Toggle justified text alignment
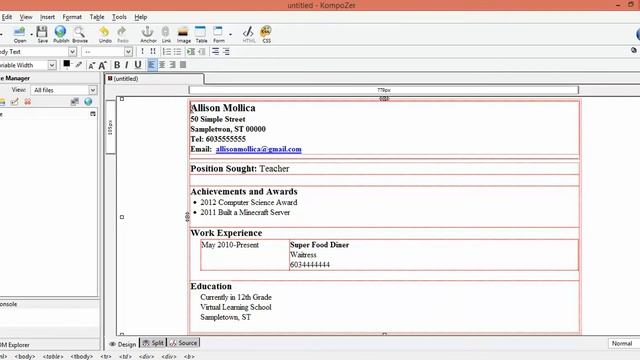 [183, 65]
